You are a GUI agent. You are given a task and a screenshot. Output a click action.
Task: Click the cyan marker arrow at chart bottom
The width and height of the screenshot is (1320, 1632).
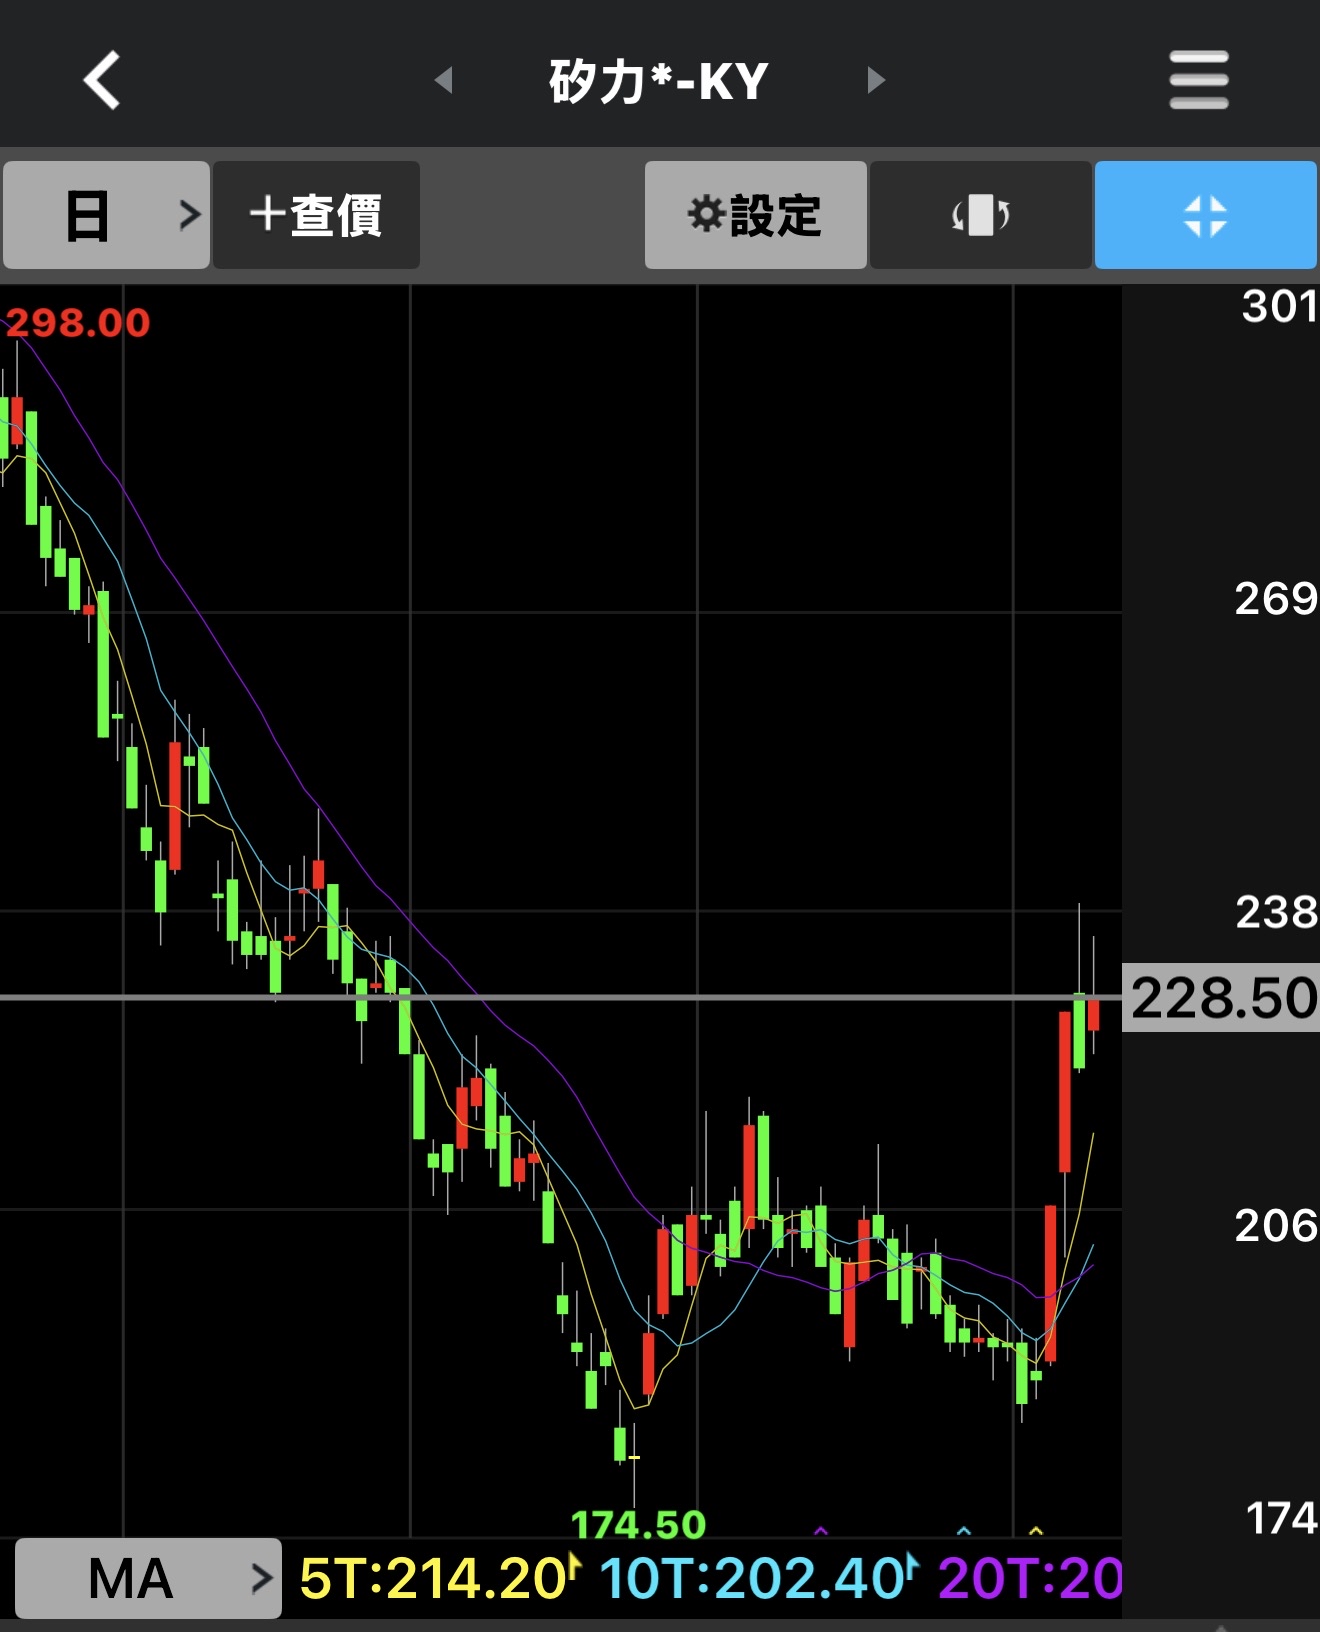[x=964, y=1530]
